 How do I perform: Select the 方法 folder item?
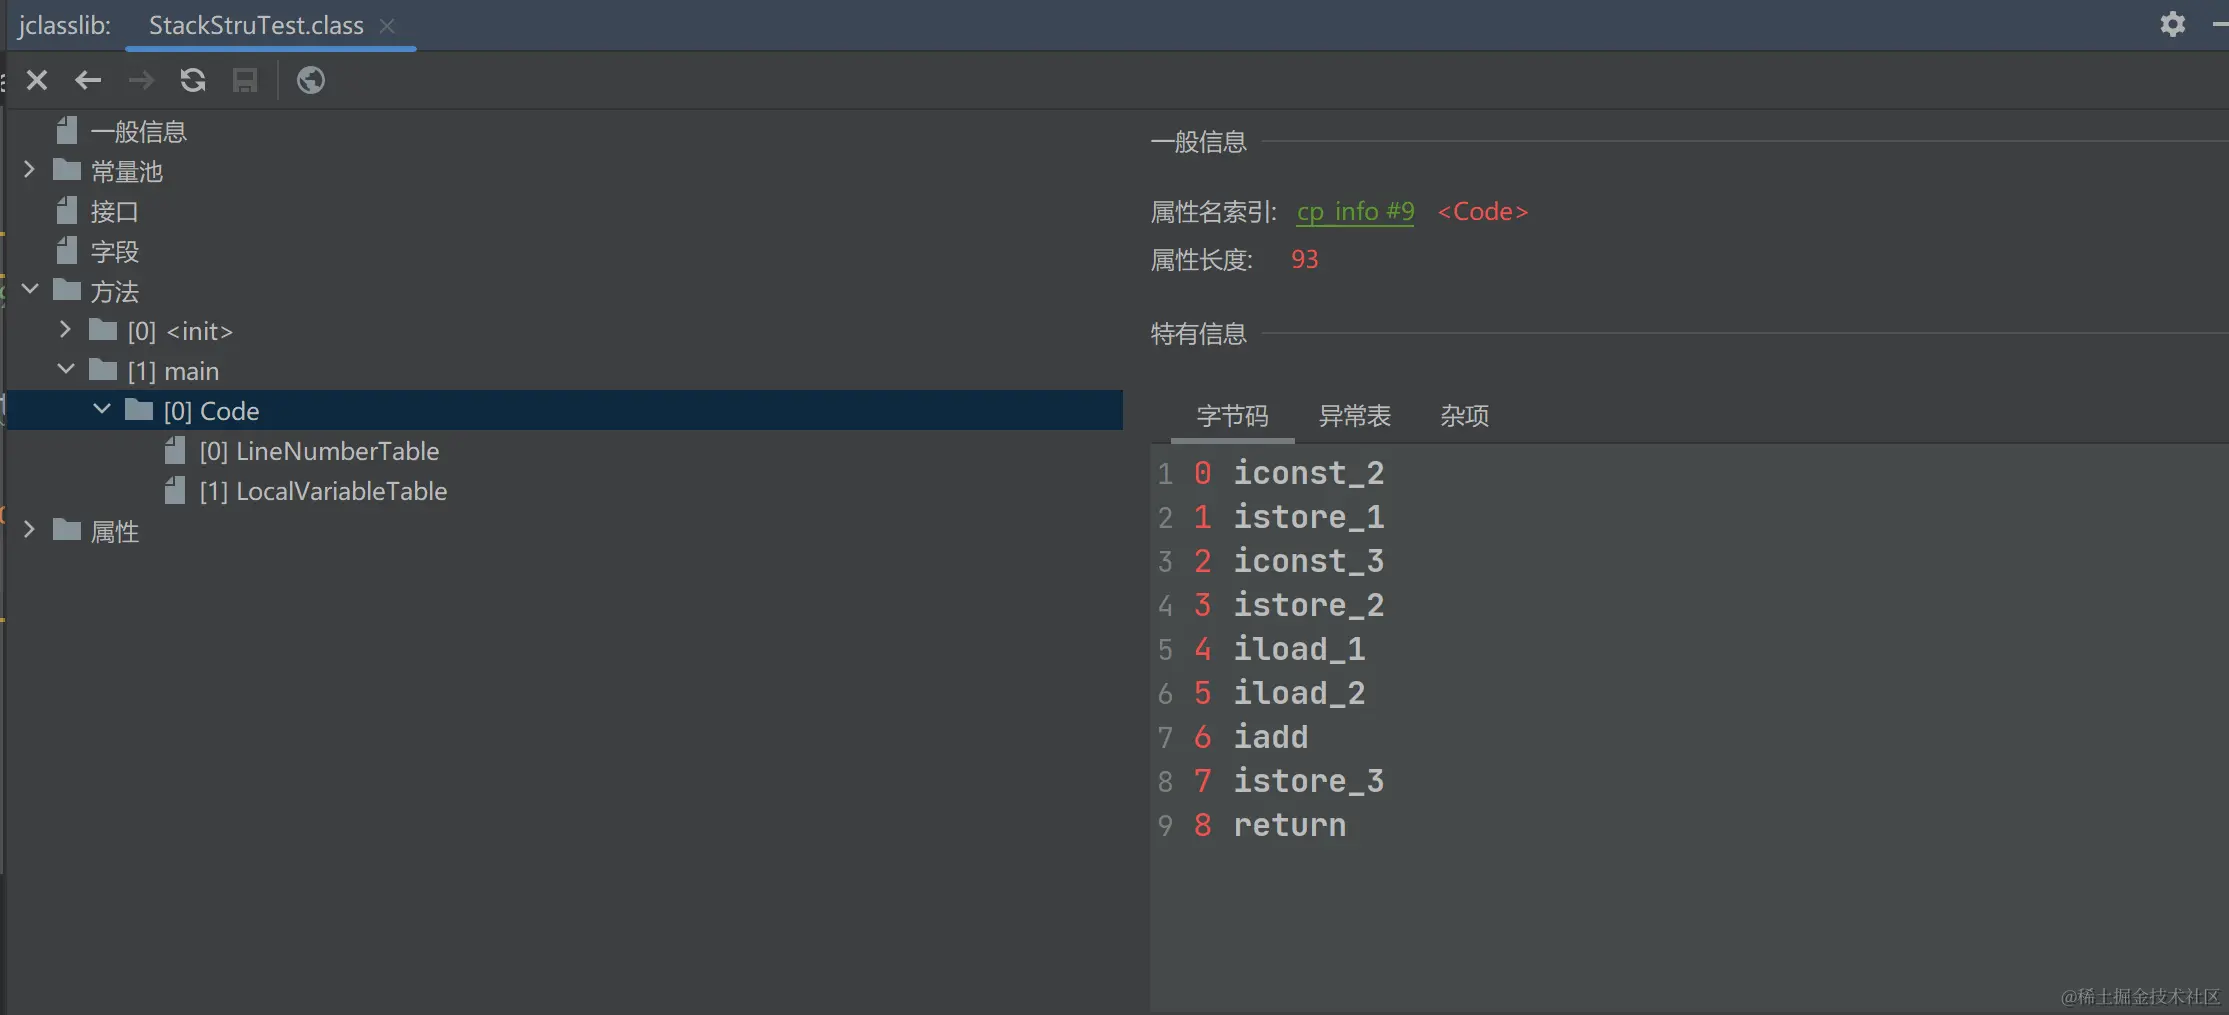(114, 292)
